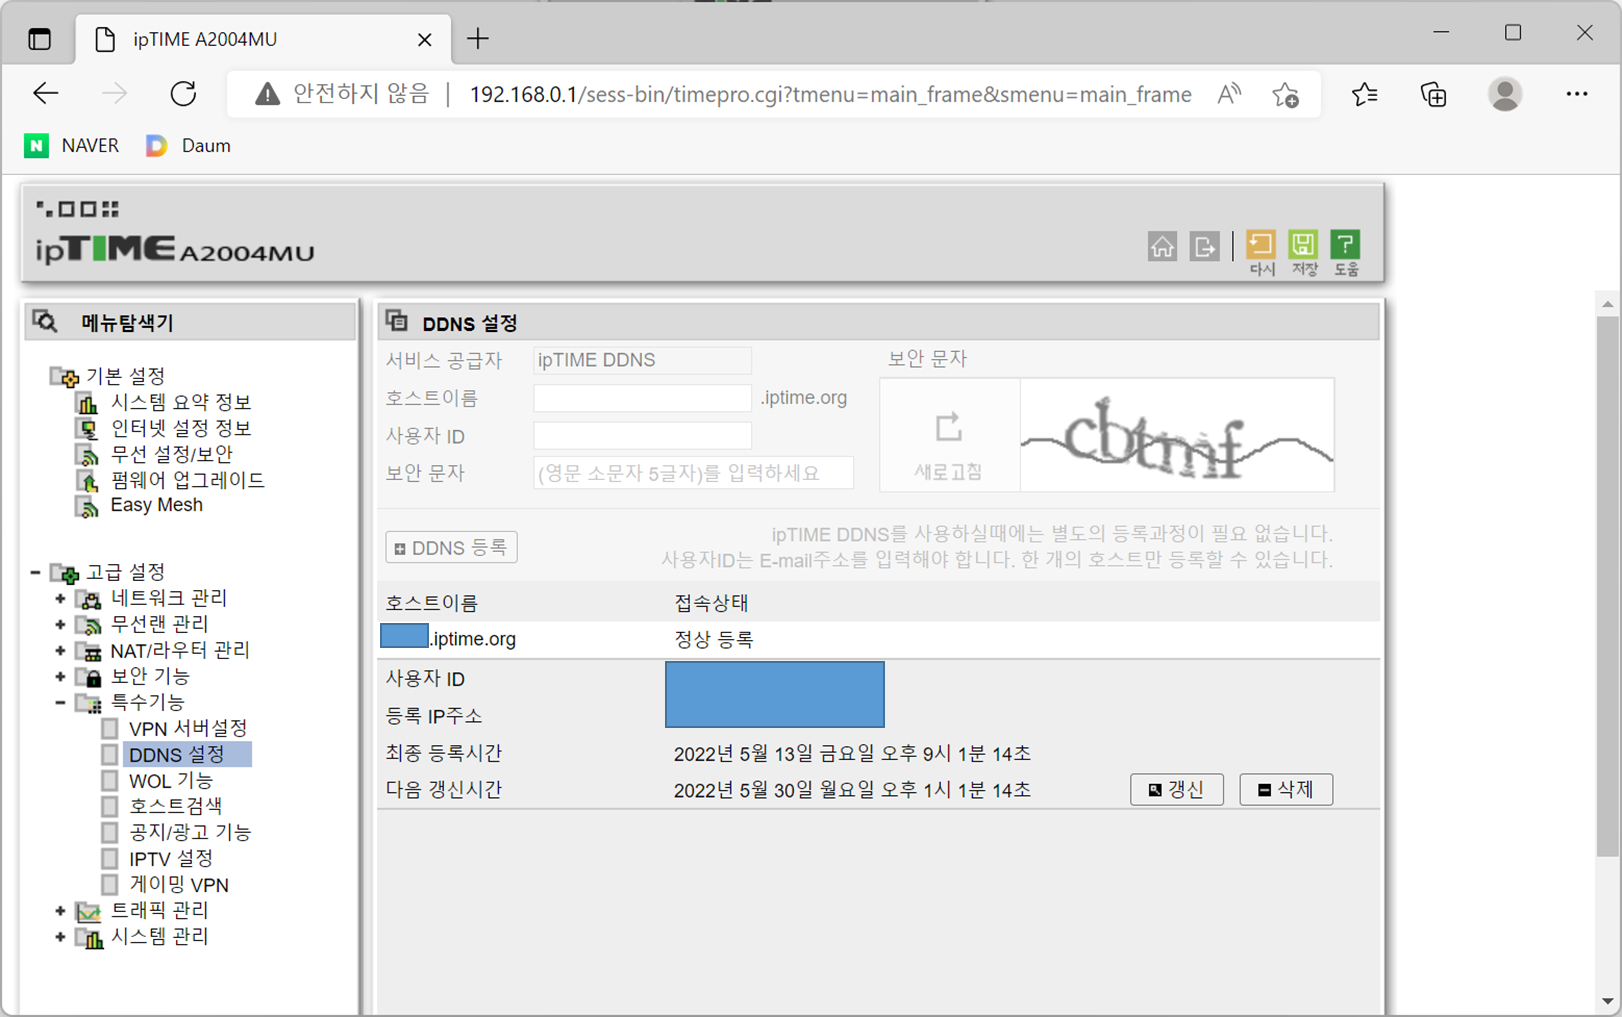This screenshot has height=1017, width=1622.
Task: Open 펌웨어 업그레이드
Action: 187,480
